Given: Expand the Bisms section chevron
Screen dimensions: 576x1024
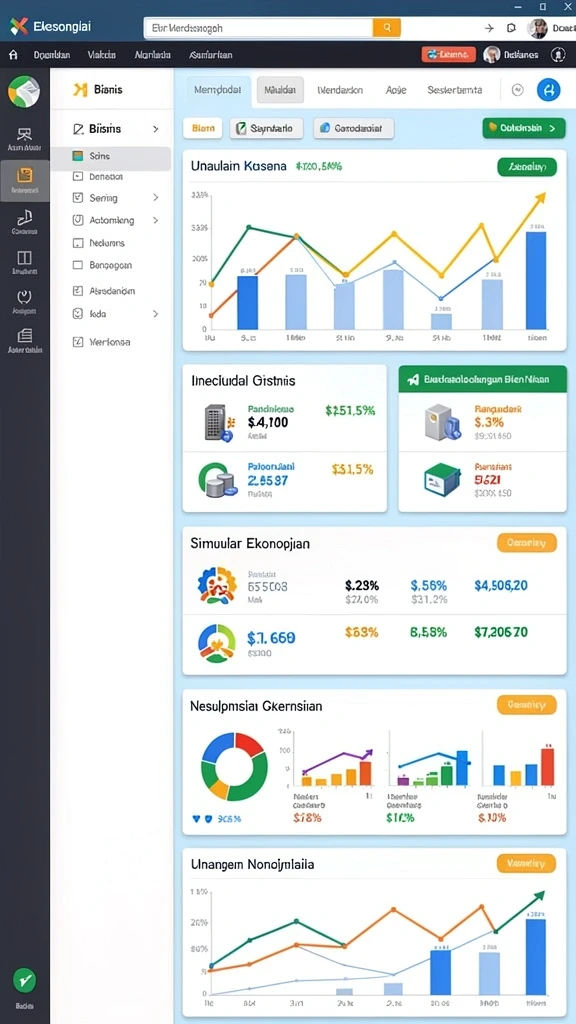Looking at the screenshot, I should click(155, 129).
